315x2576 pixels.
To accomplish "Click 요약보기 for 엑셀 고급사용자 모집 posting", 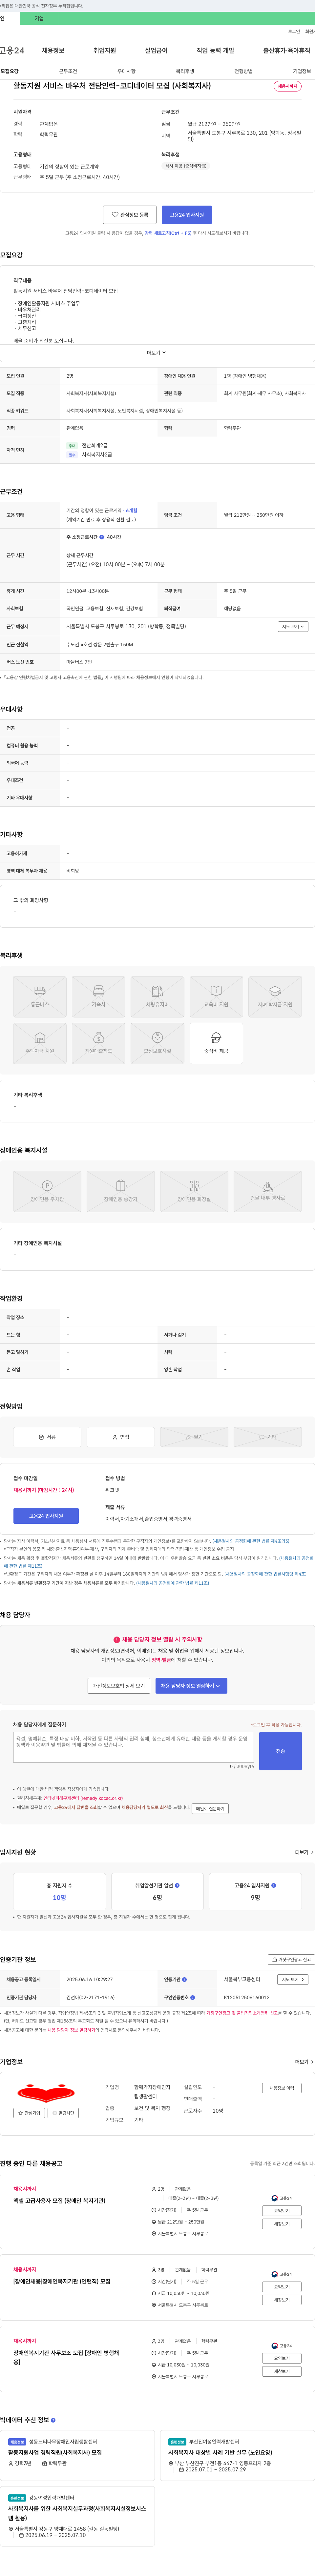I will click(282, 2211).
